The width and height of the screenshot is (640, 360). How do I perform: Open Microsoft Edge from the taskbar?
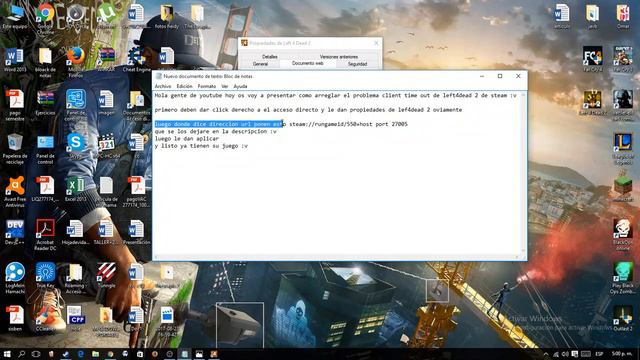(80, 354)
